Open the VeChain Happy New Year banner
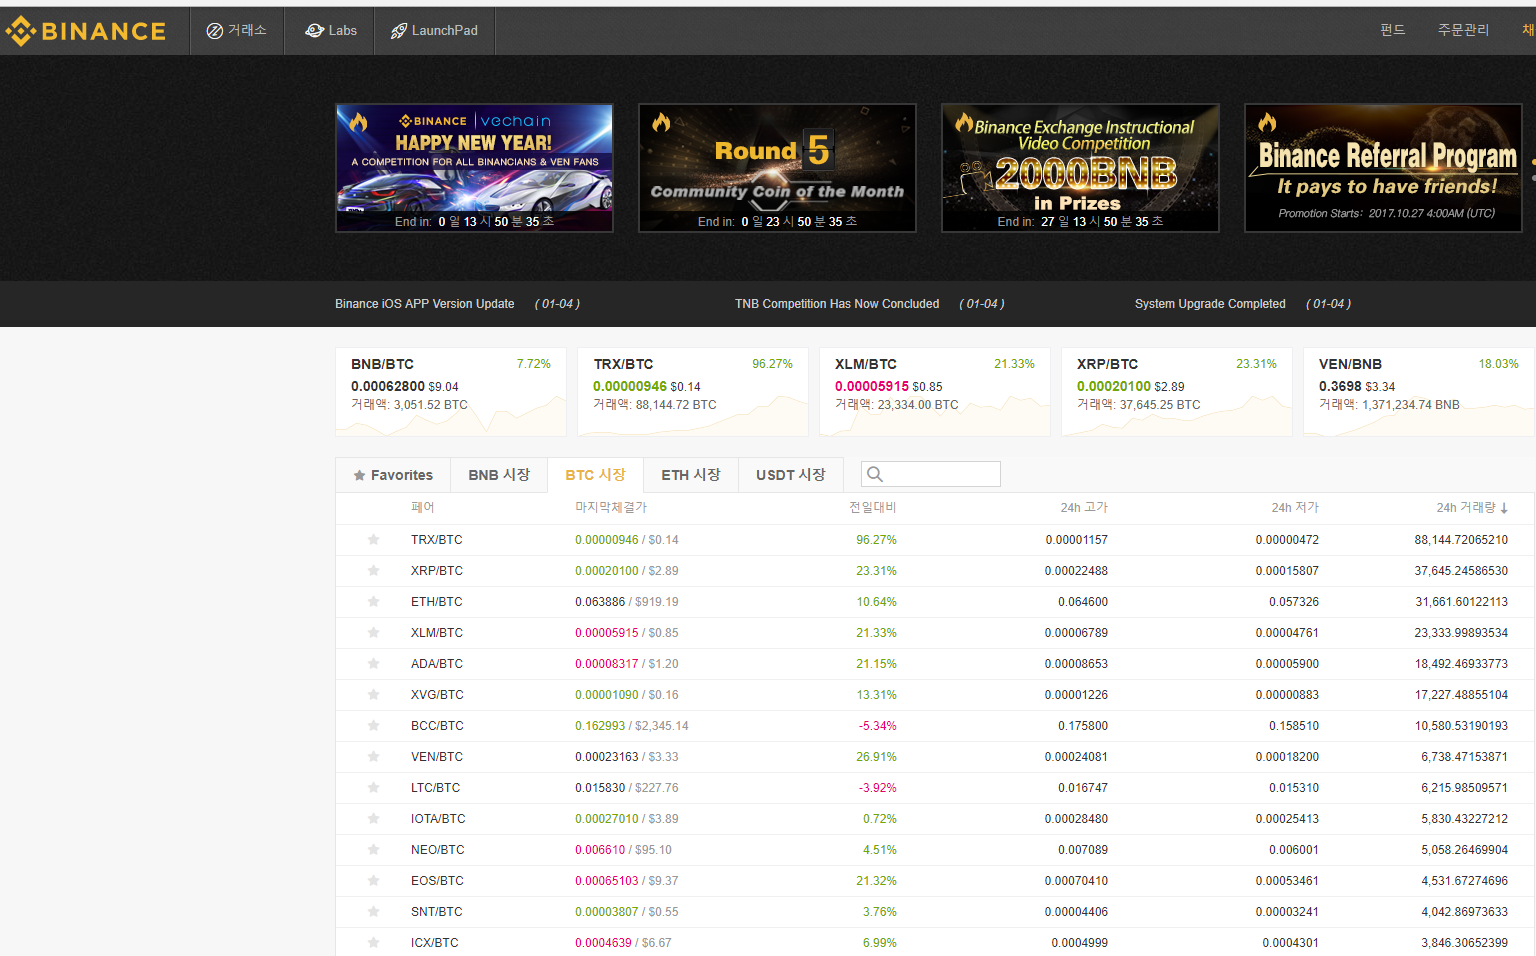 click(474, 168)
